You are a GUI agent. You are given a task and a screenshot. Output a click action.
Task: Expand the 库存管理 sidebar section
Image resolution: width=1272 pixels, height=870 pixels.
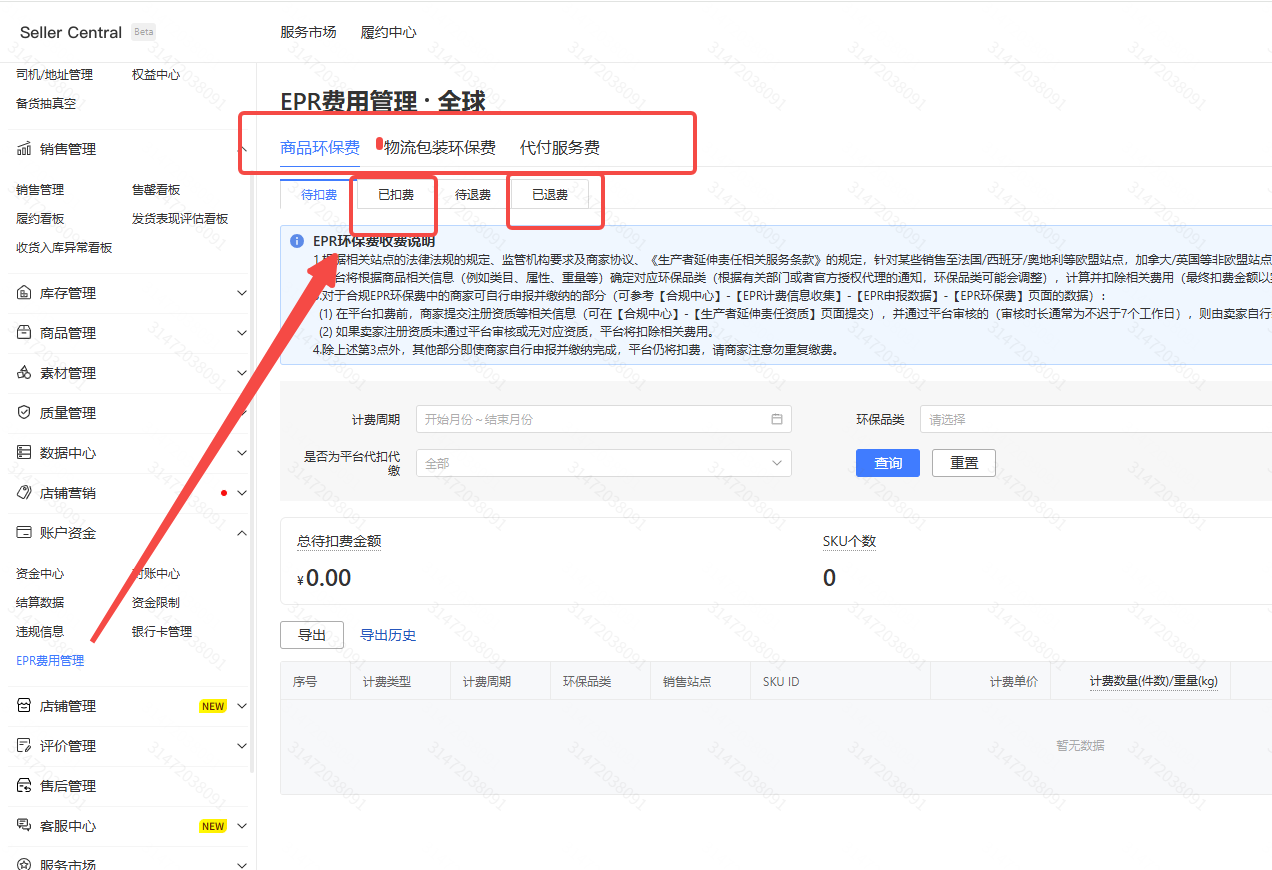pos(241,293)
